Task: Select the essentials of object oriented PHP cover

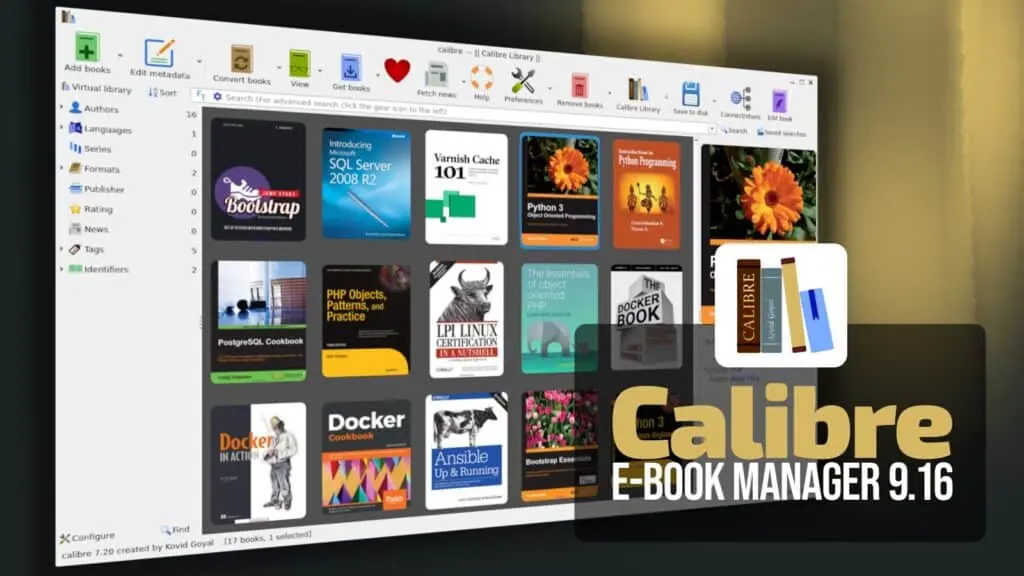Action: pyautogui.click(x=560, y=318)
